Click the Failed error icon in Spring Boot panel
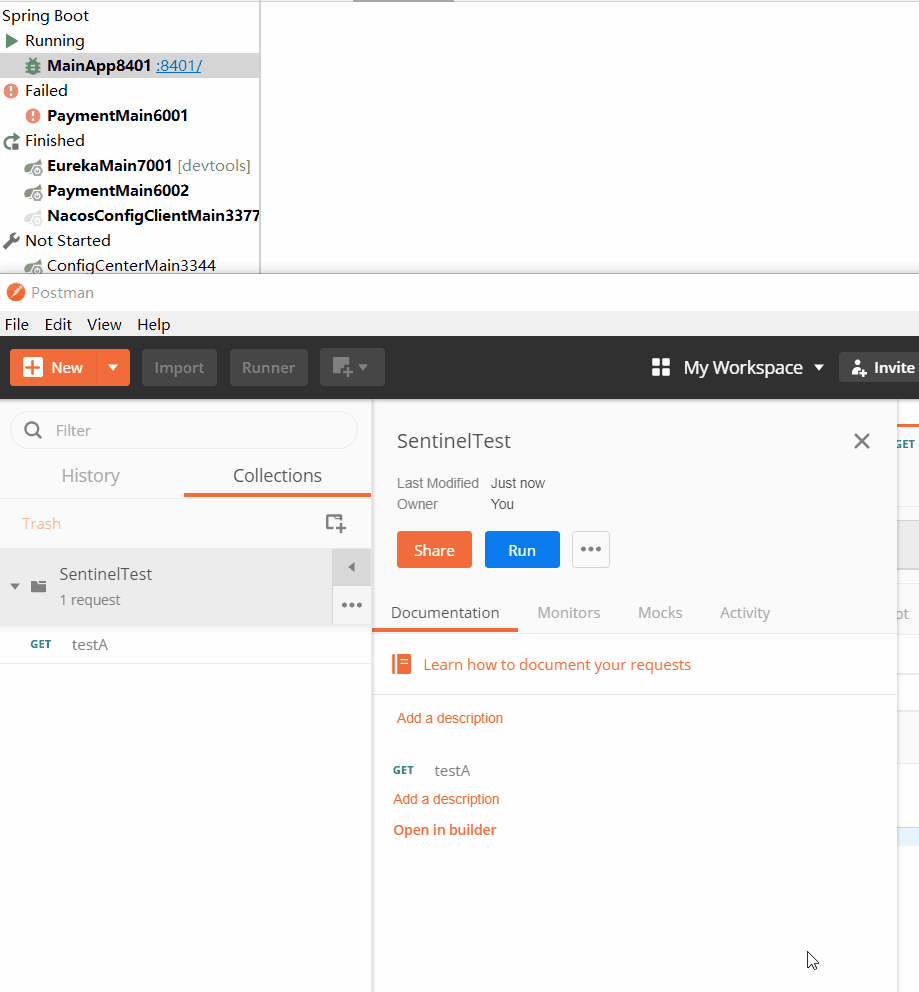Screen dimensions: 919x992 click(x=11, y=91)
